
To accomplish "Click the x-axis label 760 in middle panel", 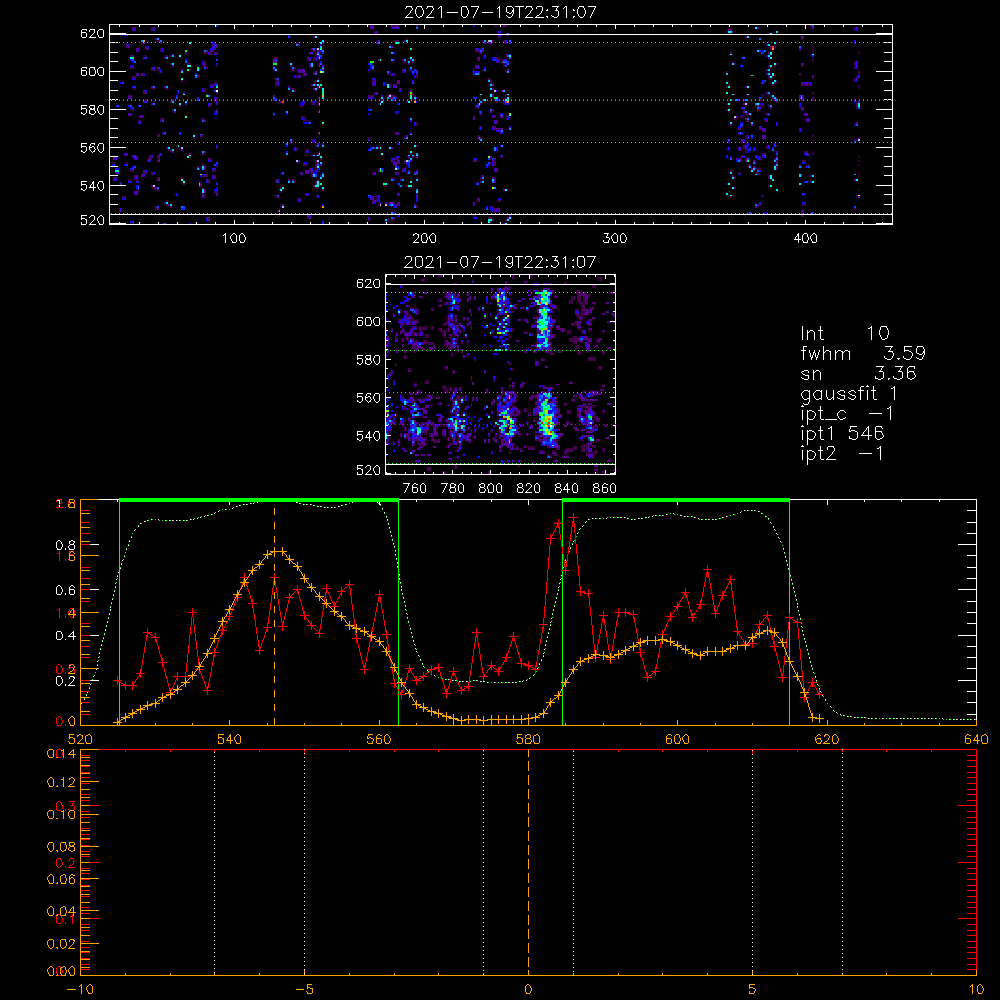I will pos(415,489).
